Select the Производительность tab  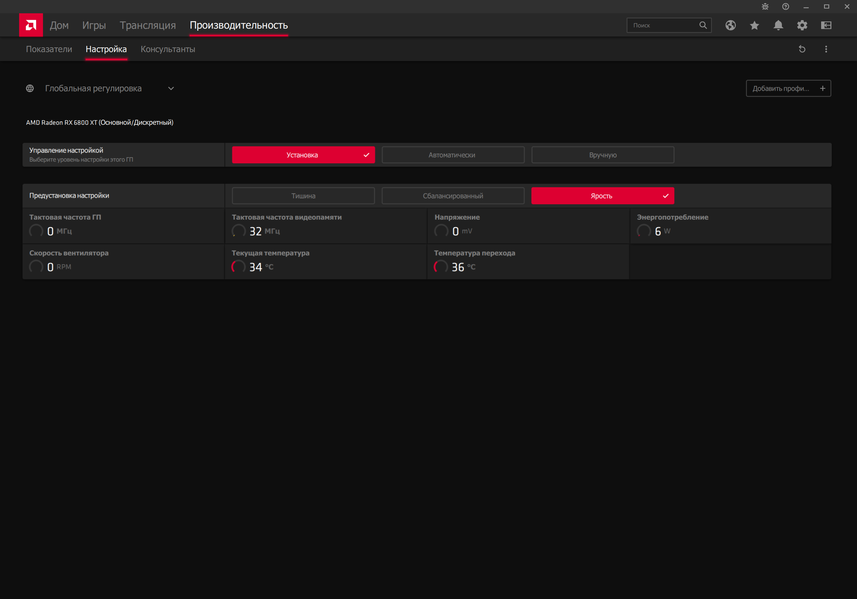pos(238,25)
